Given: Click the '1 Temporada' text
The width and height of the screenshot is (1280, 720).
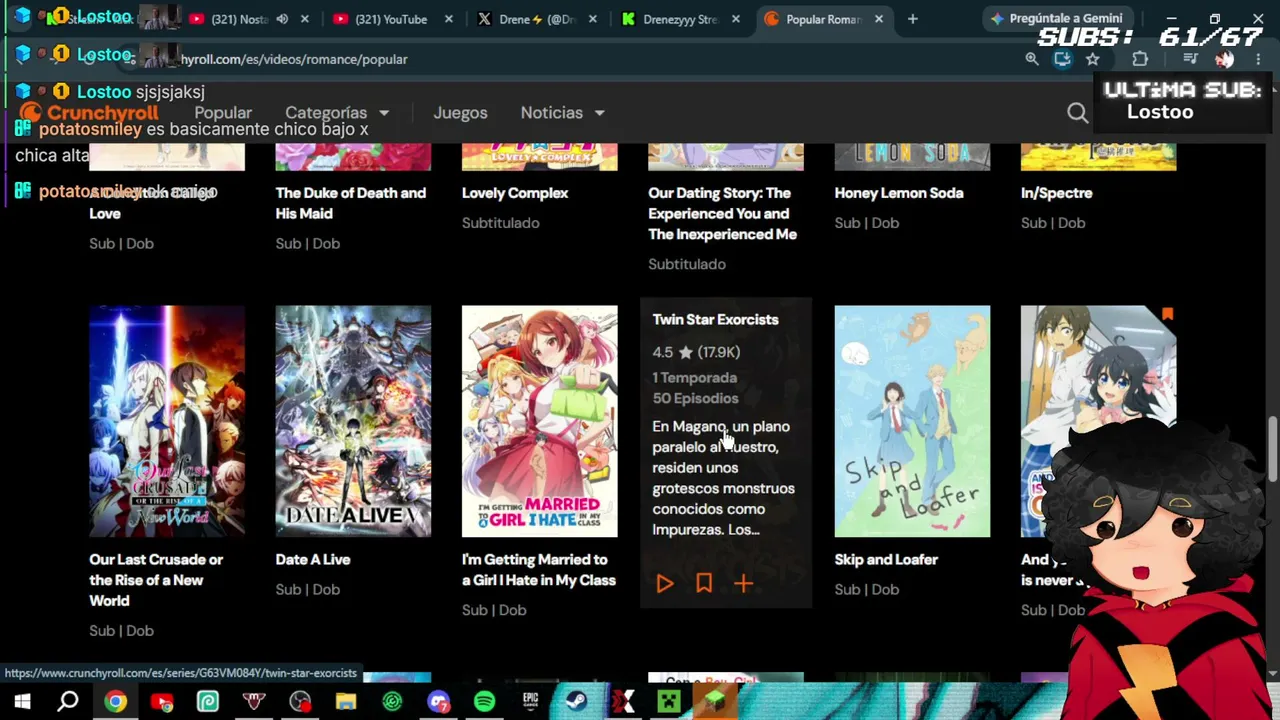Looking at the screenshot, I should pyautogui.click(x=694, y=378).
